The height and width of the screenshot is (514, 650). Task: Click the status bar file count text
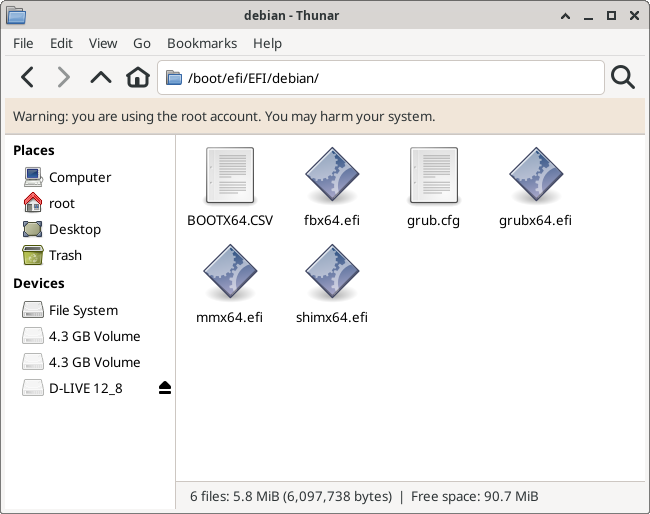pos(291,496)
